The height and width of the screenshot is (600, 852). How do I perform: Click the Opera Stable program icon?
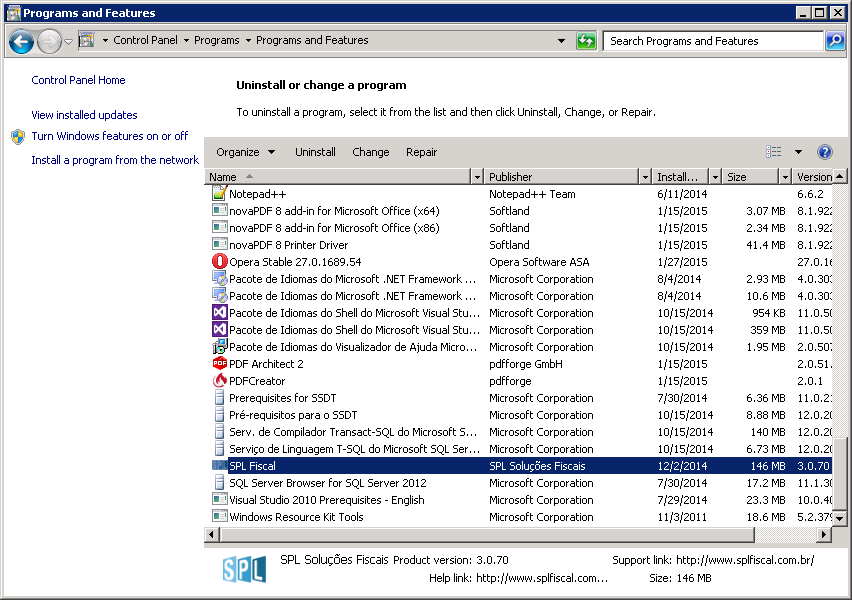click(x=220, y=261)
